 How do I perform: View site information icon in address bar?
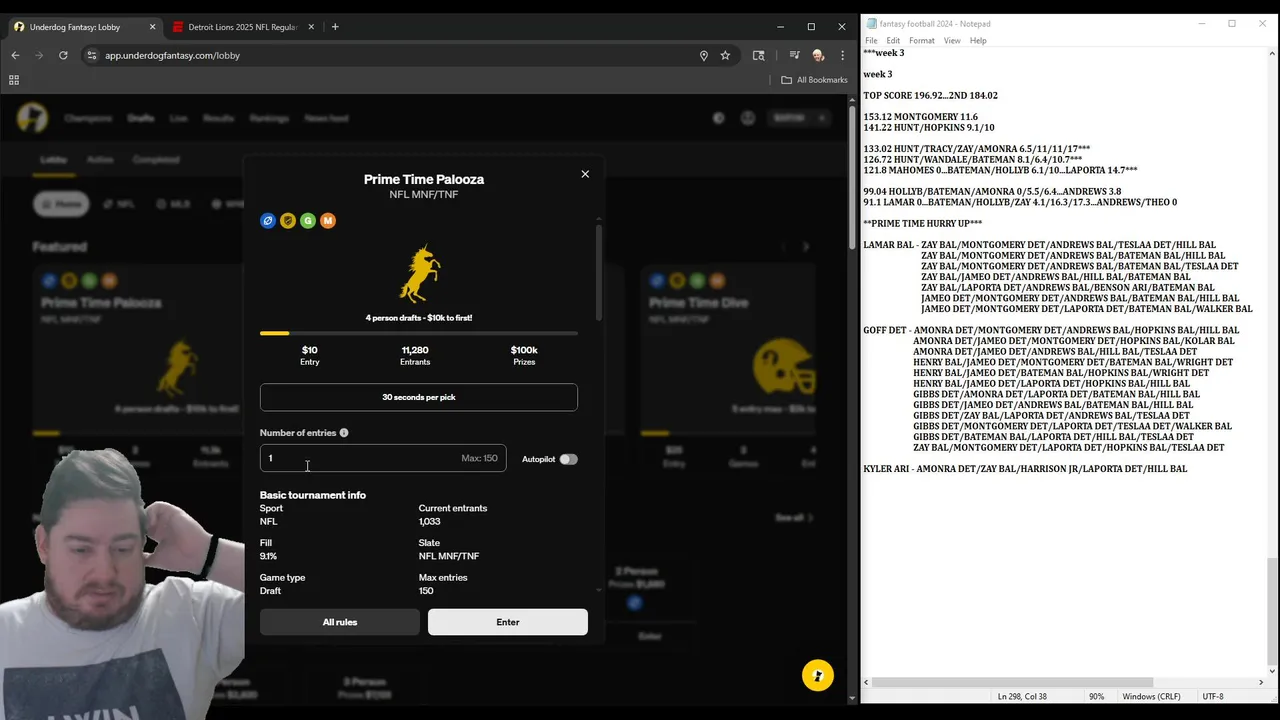[92, 55]
